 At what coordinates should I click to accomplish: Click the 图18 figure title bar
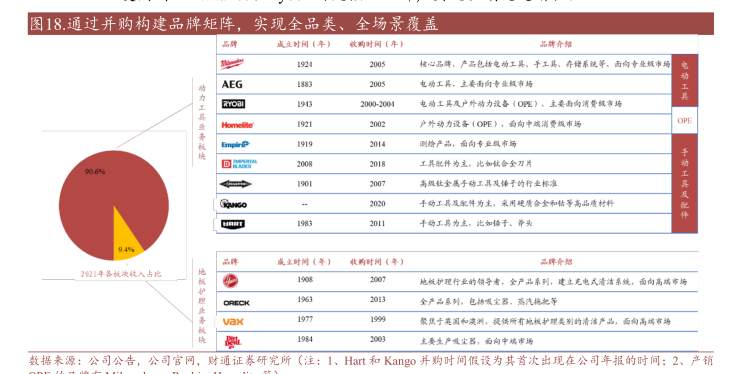371,24
